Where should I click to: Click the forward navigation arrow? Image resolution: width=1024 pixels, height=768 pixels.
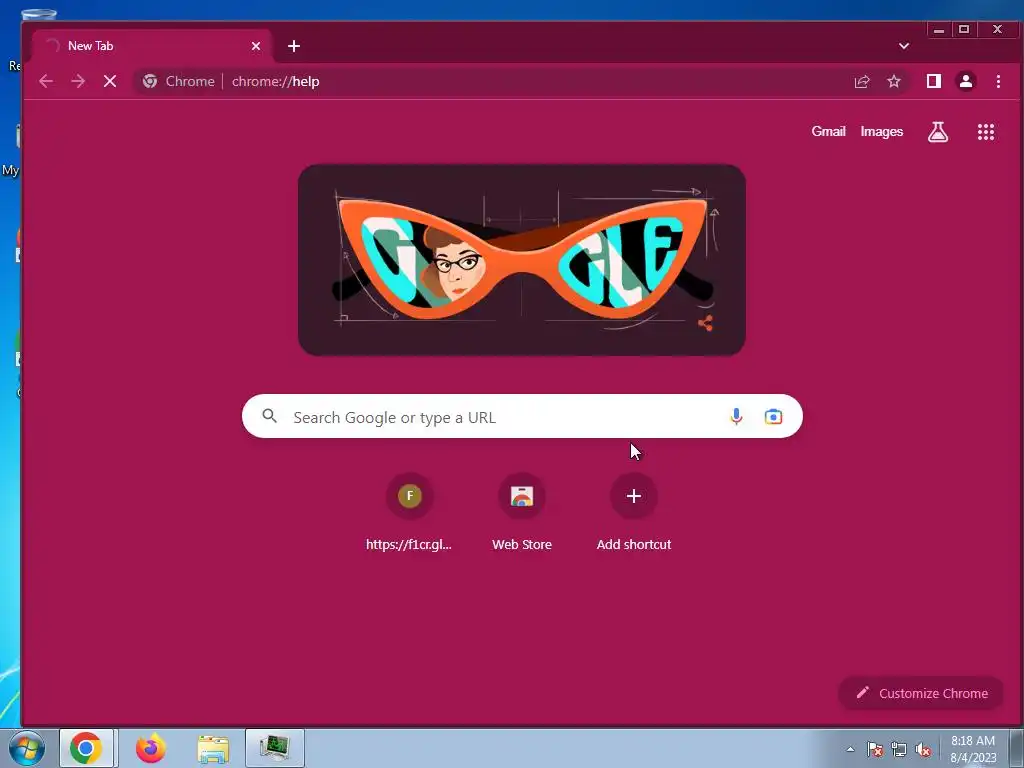[x=78, y=81]
